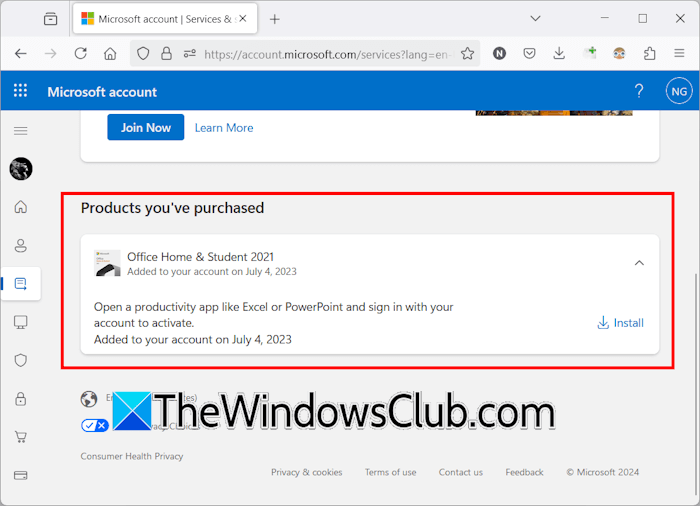Open the Learn More link
Image resolution: width=700 pixels, height=506 pixels.
[224, 128]
